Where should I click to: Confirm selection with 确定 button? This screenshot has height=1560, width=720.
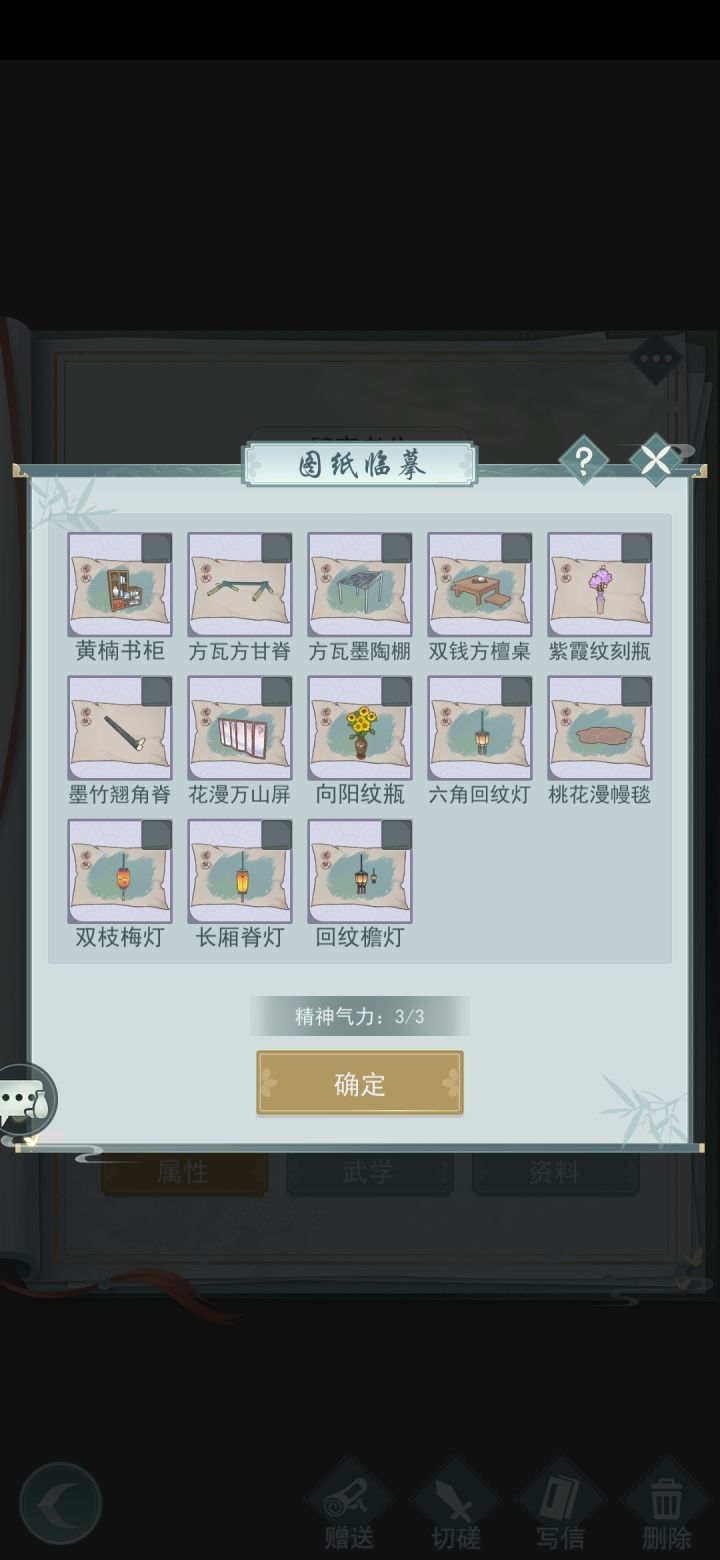tap(360, 1083)
